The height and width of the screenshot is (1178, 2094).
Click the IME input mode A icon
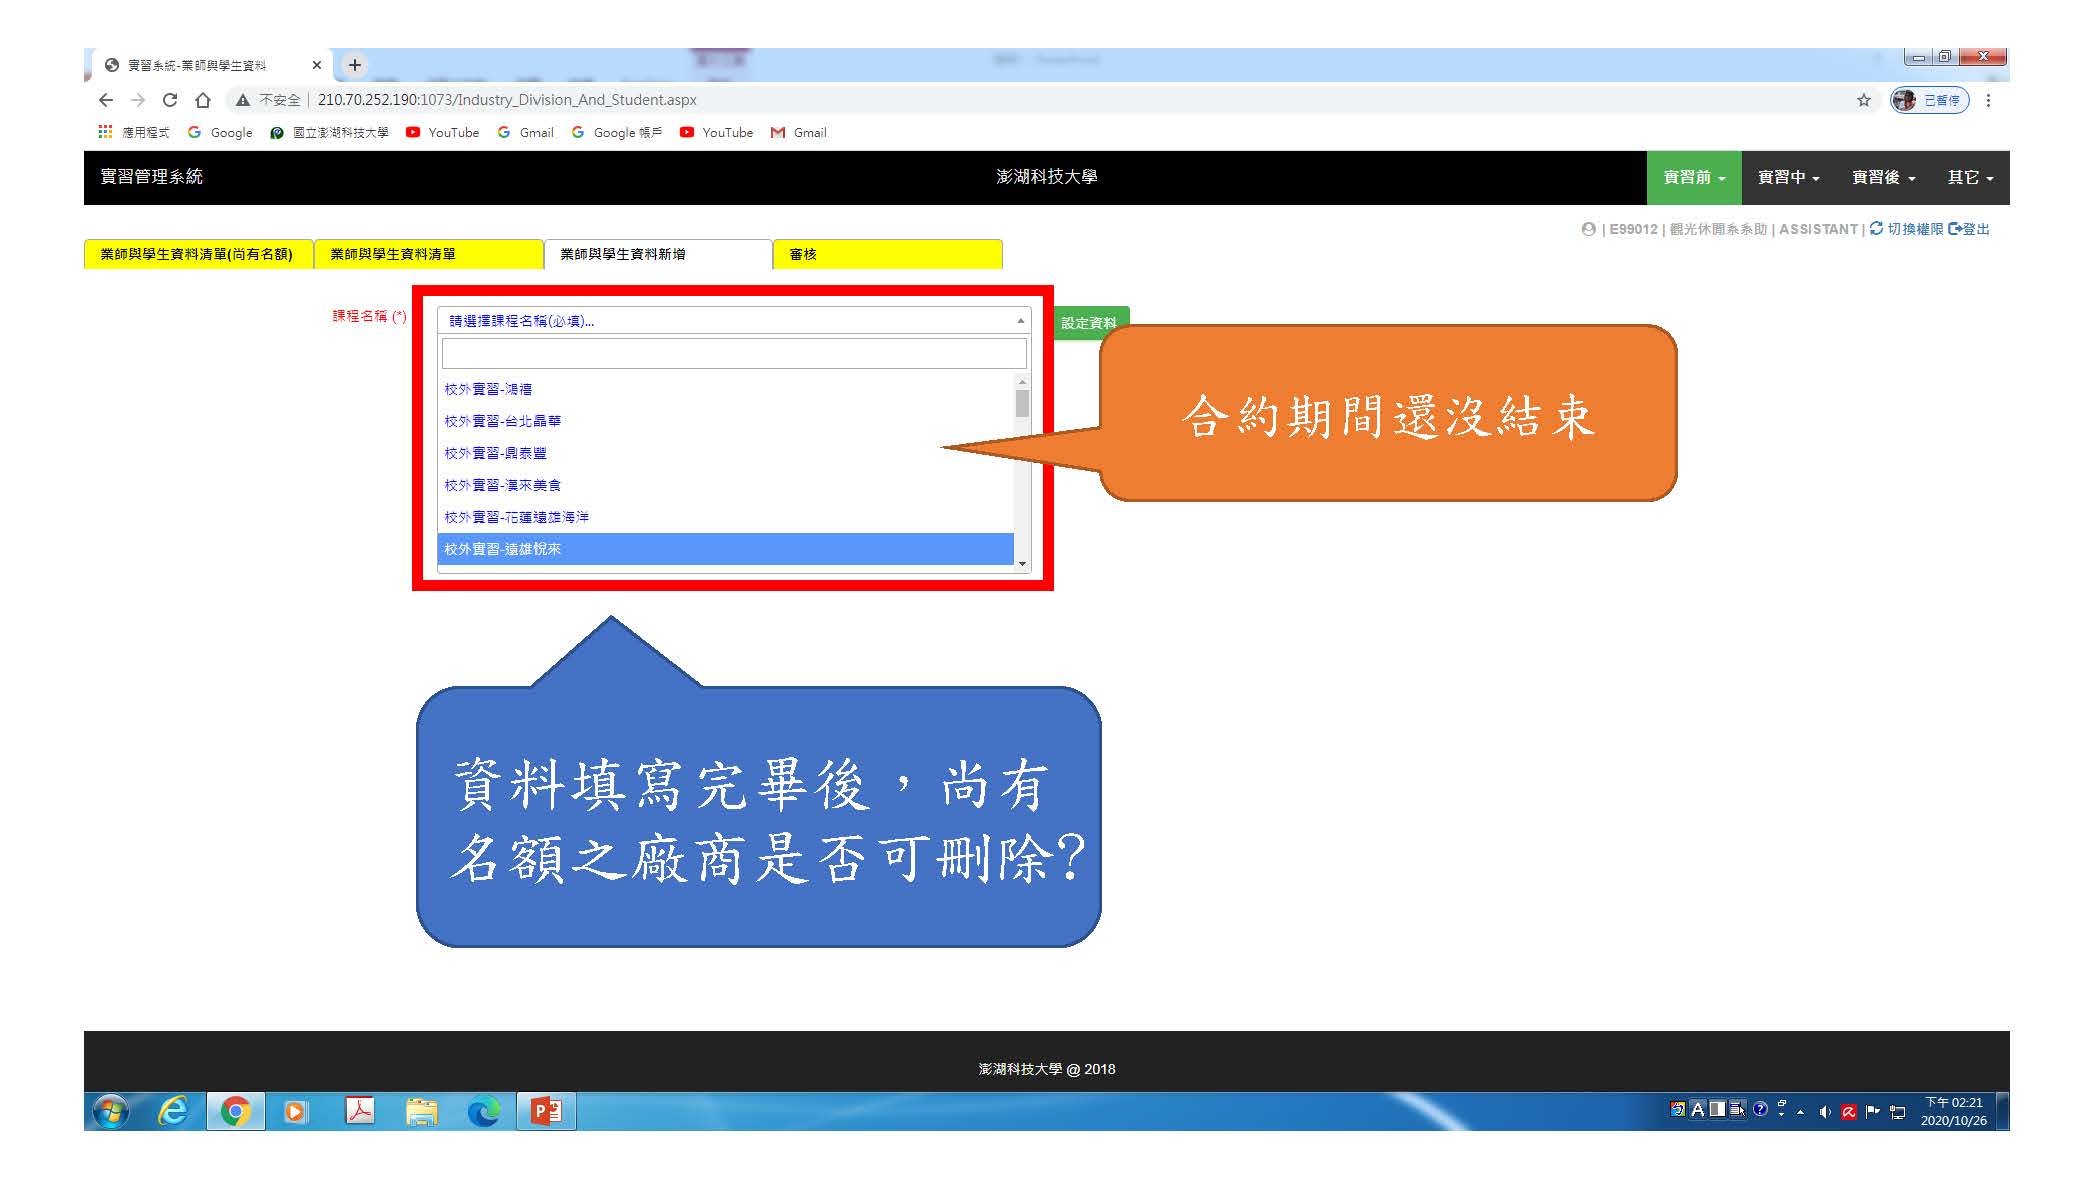tap(1697, 1109)
